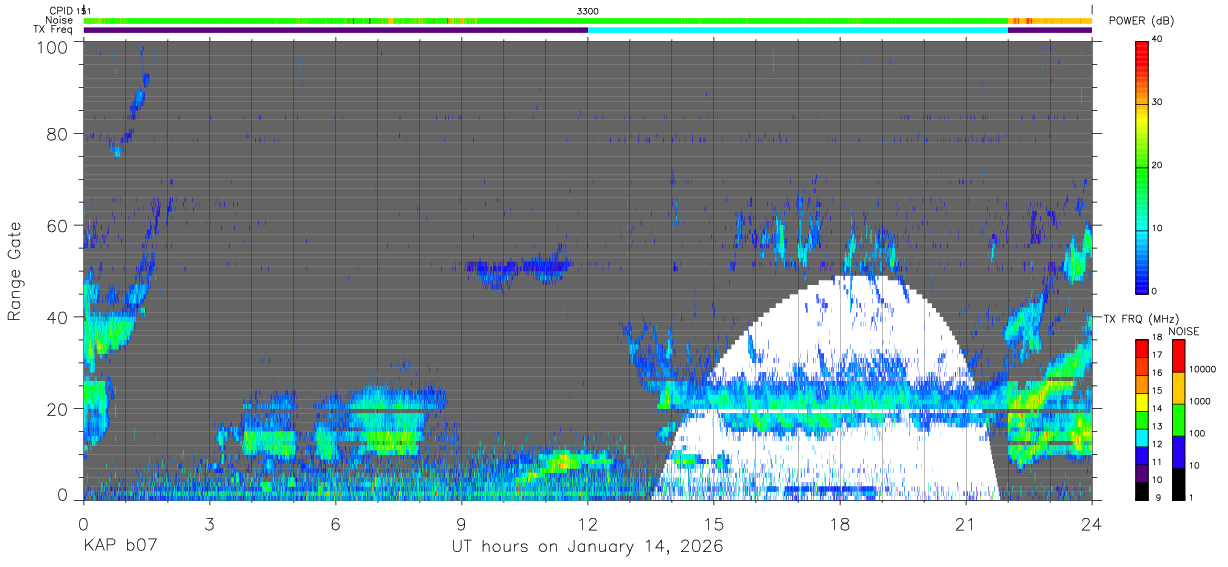Click the UT hours on January 14, 2026 title

[x=588, y=547]
